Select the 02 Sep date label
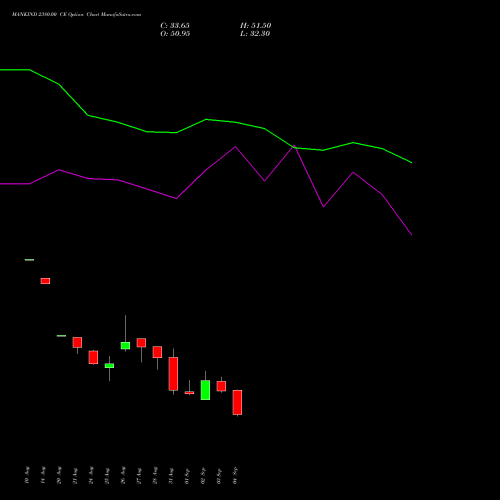Image resolution: width=500 pixels, height=500 pixels. pos(203,476)
